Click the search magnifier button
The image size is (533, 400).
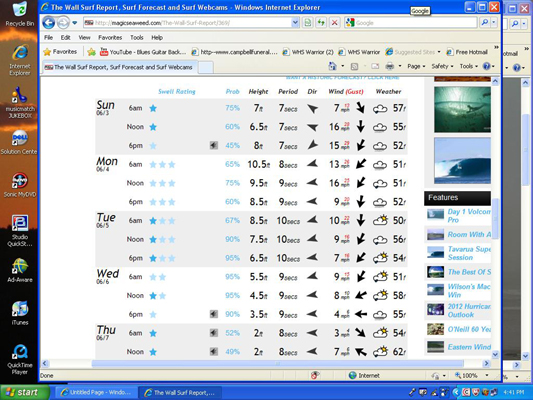(x=485, y=23)
